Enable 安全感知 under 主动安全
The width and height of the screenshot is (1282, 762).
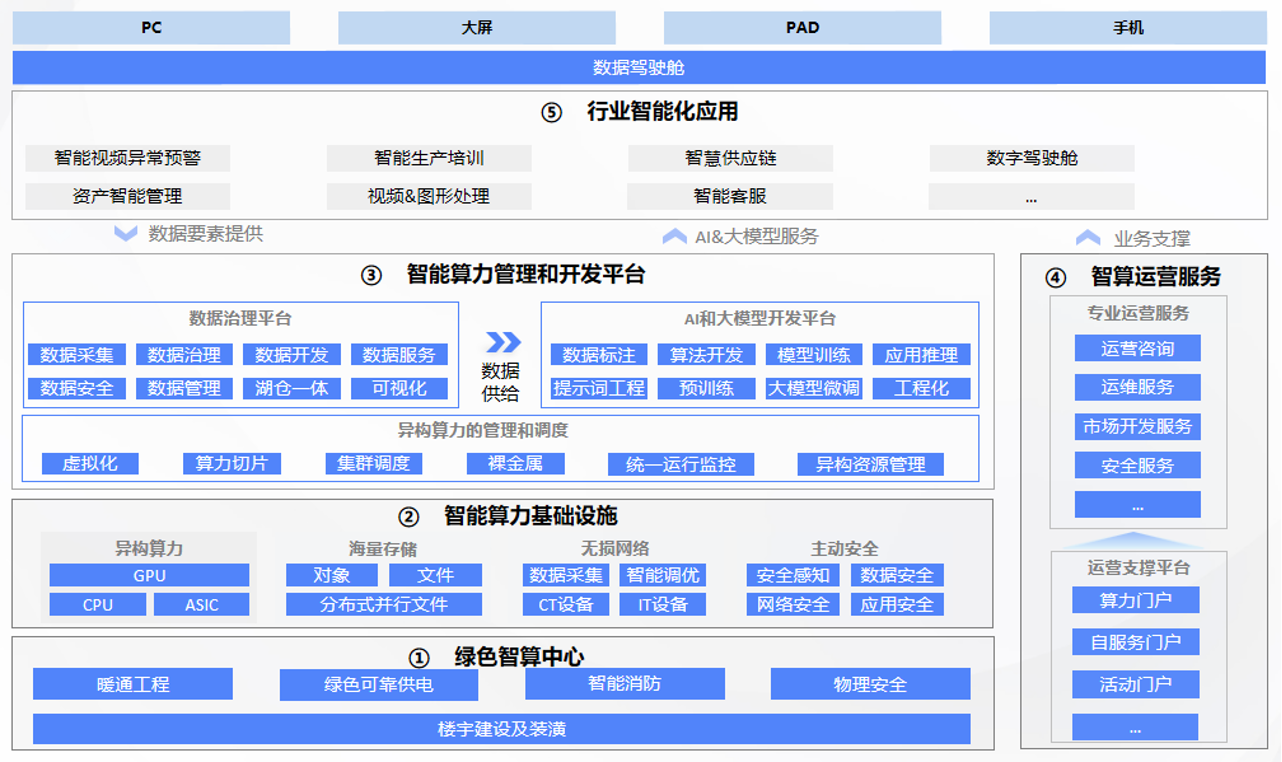(792, 575)
